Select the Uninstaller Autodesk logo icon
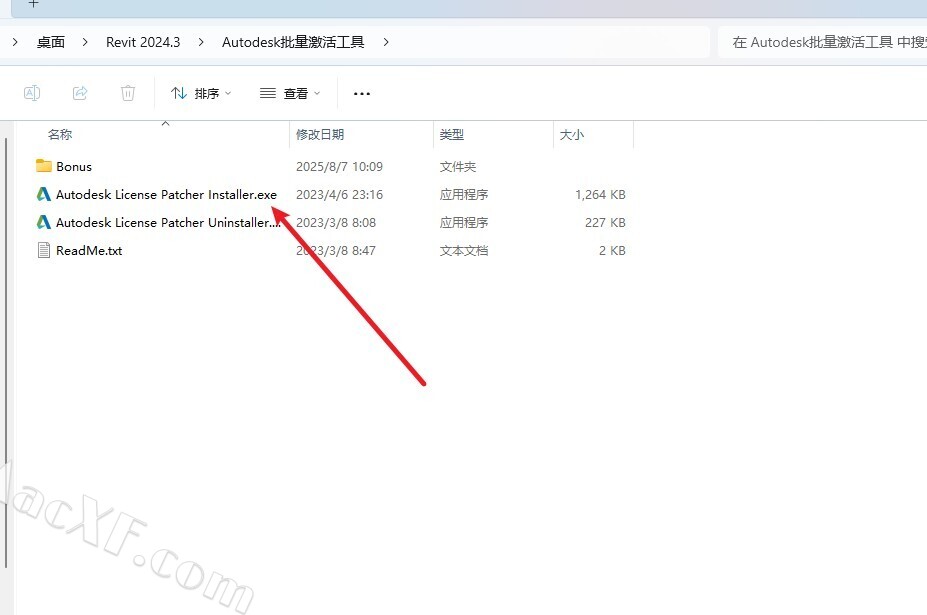This screenshot has width=927, height=615. pyautogui.click(x=44, y=222)
